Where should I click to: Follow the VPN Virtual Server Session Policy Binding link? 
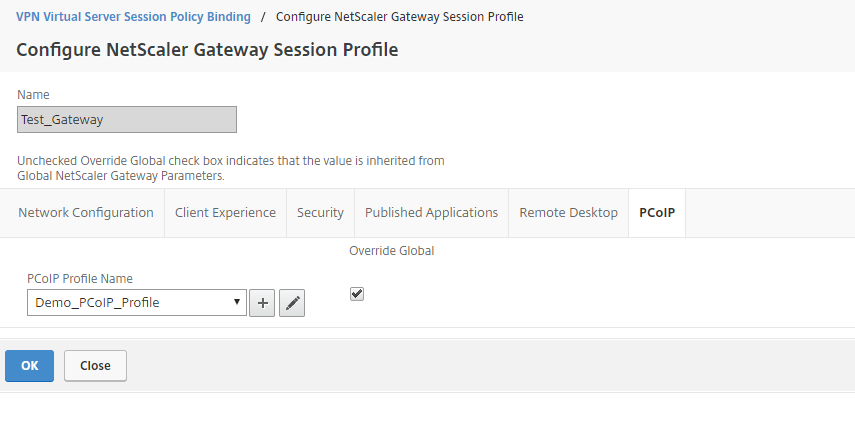point(134,17)
